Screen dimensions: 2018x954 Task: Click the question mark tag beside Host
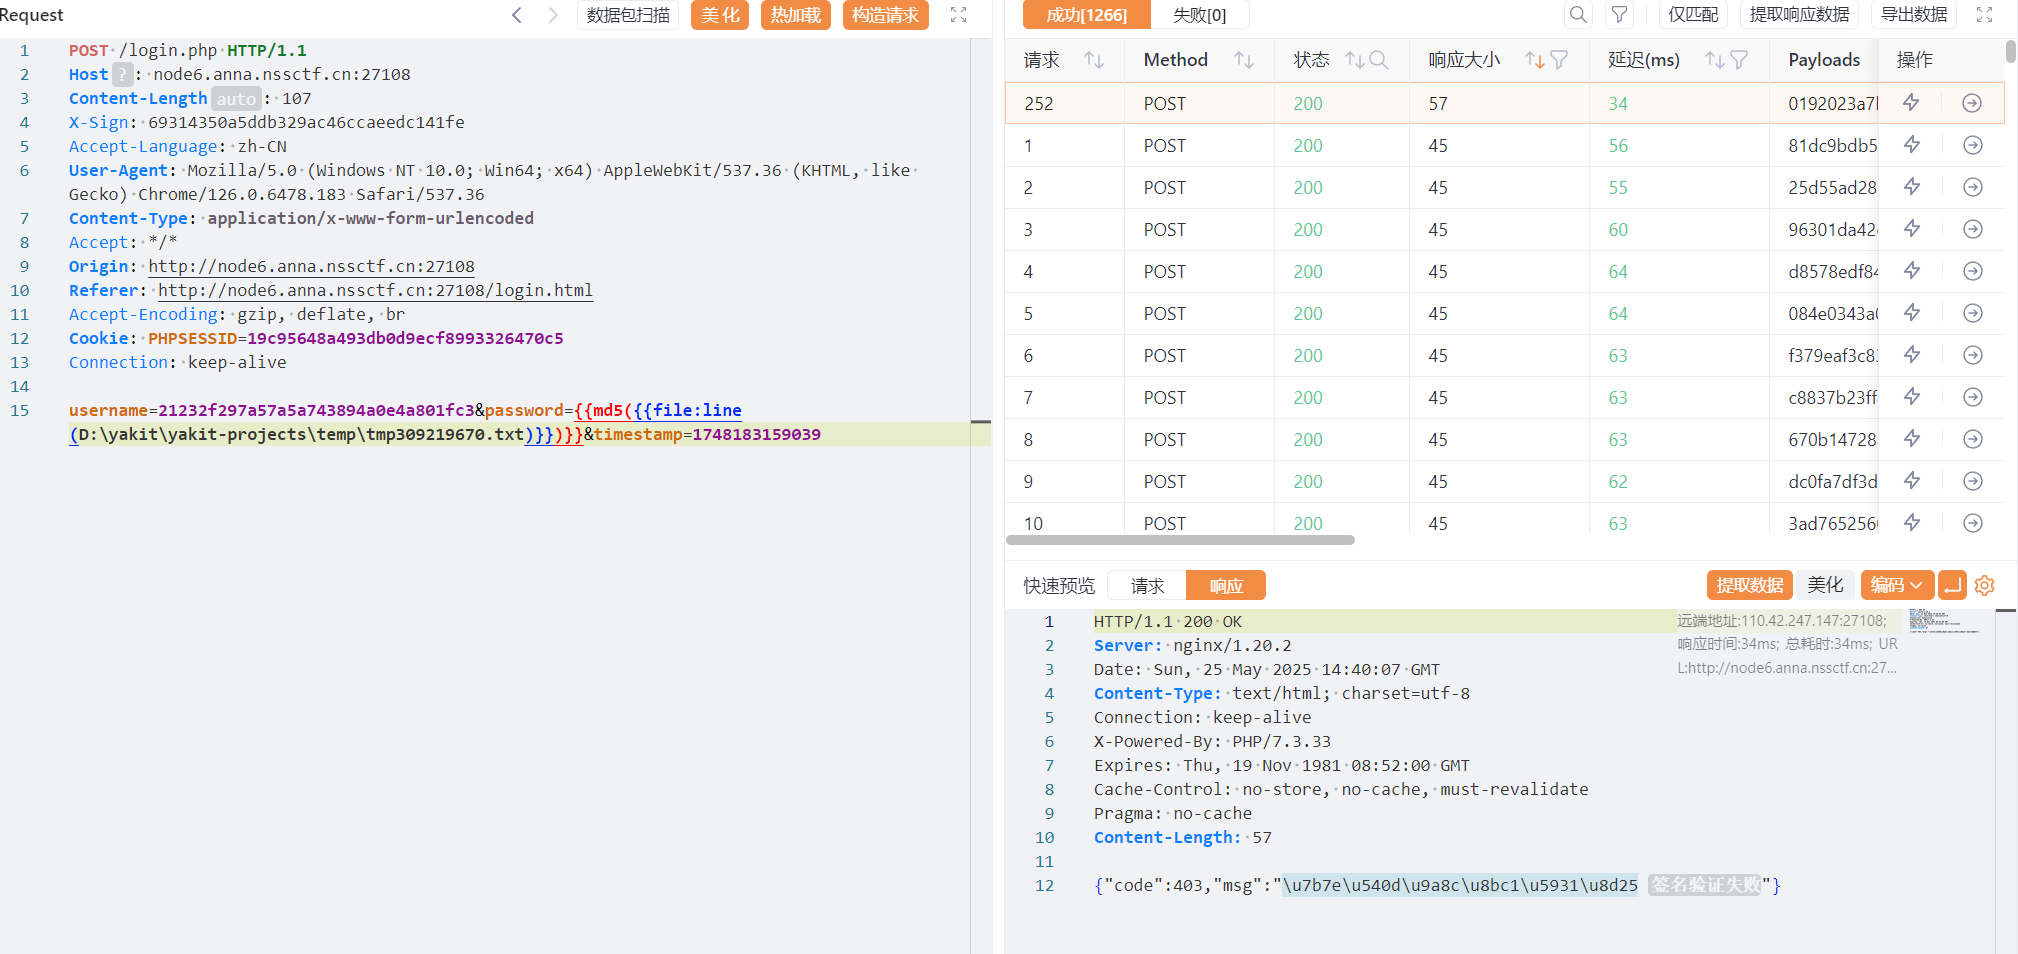tap(122, 74)
